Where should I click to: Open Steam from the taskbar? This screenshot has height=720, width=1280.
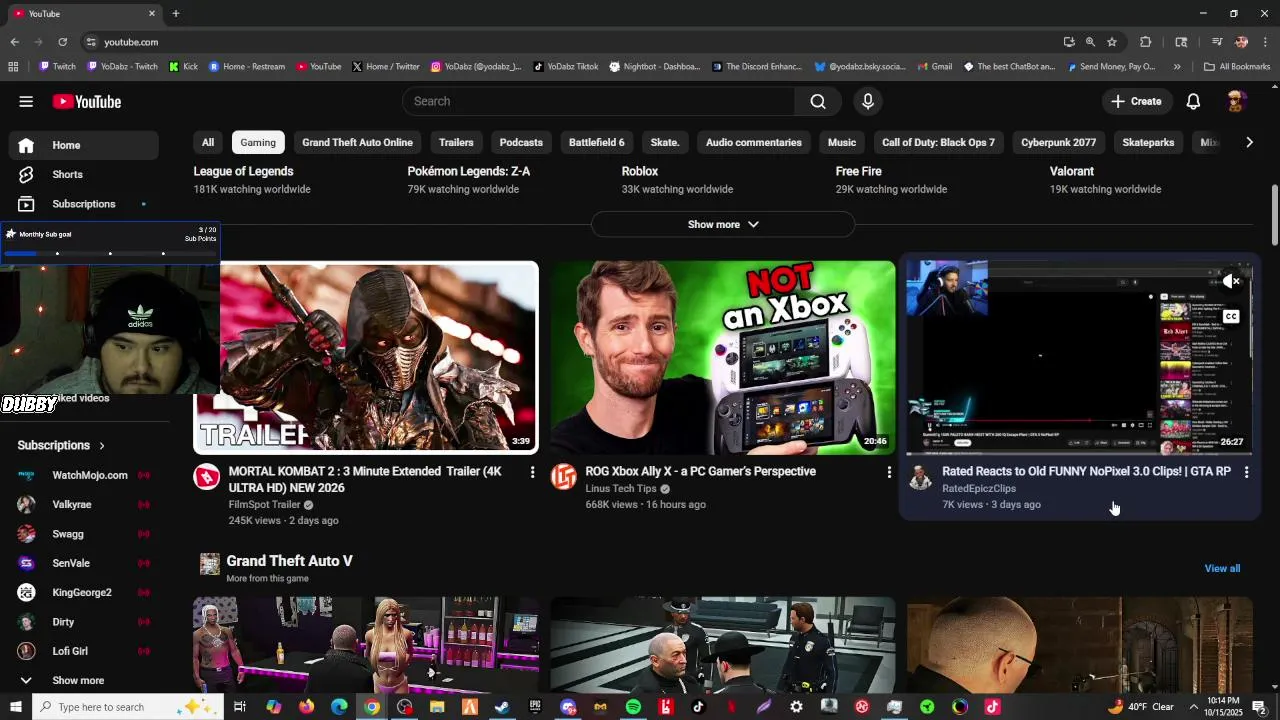pos(502,707)
